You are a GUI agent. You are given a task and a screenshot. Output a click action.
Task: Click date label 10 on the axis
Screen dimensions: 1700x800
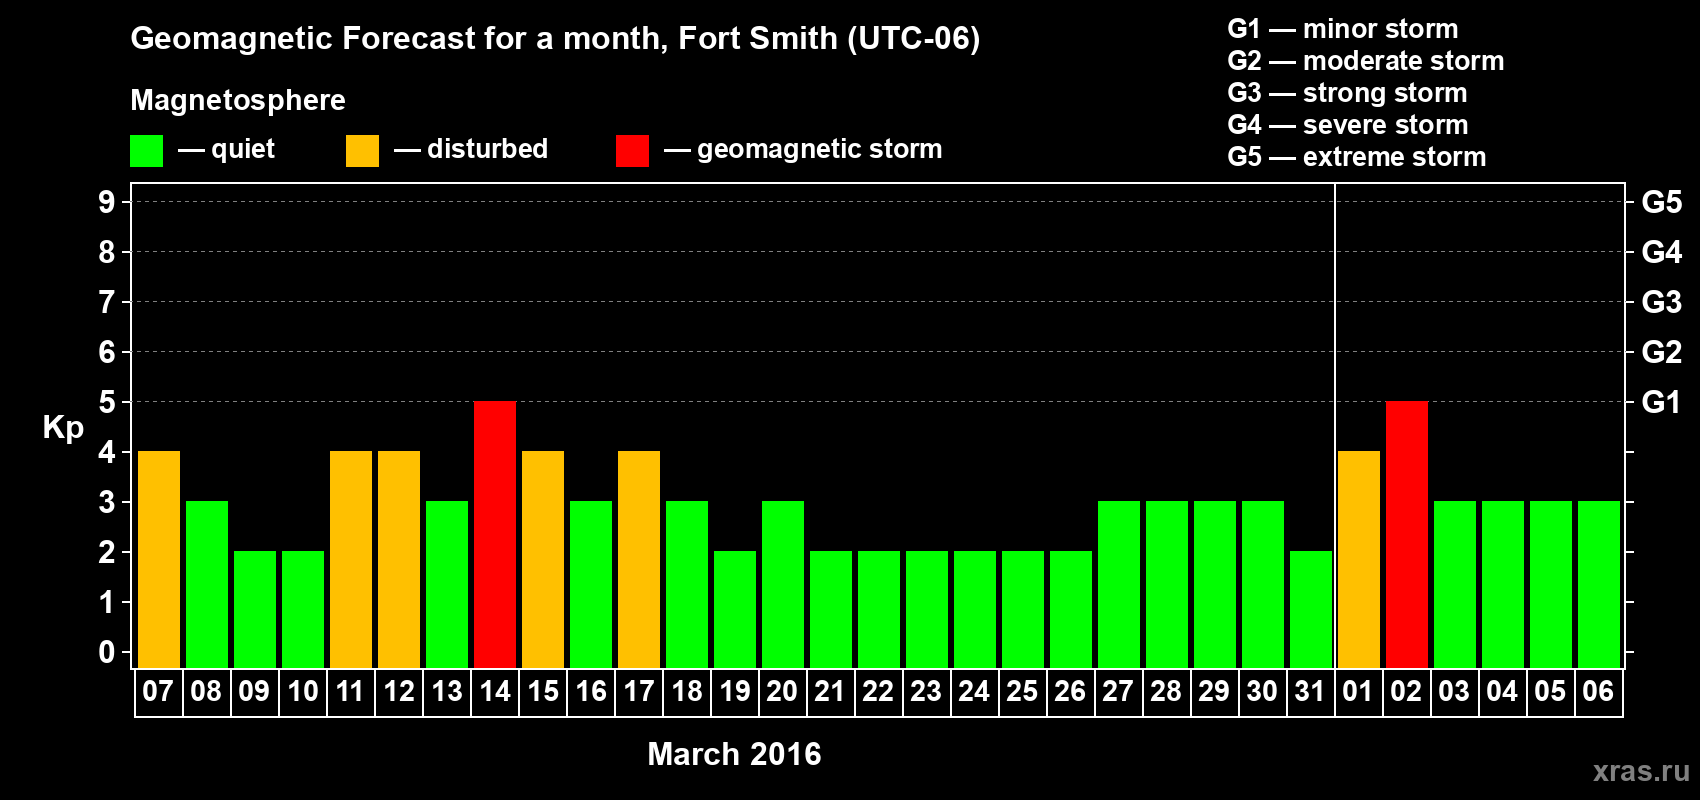(302, 691)
